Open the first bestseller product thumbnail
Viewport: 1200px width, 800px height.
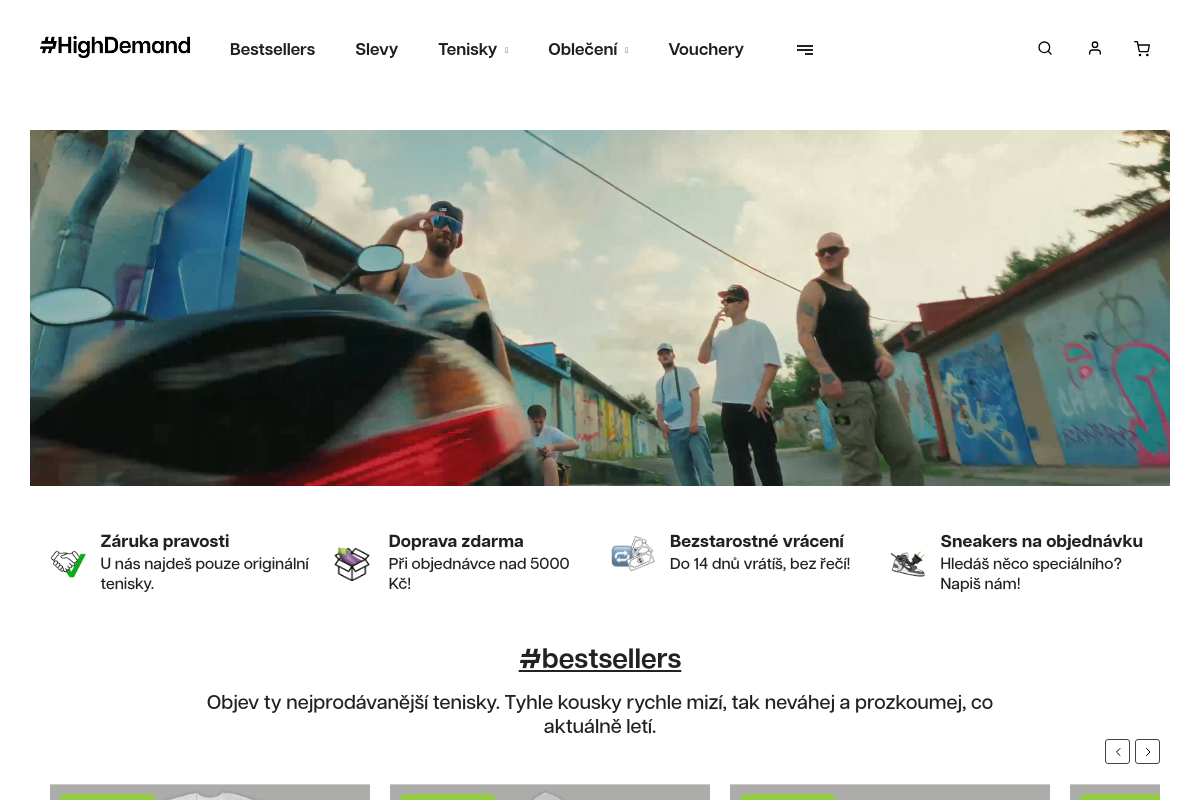tap(210, 792)
